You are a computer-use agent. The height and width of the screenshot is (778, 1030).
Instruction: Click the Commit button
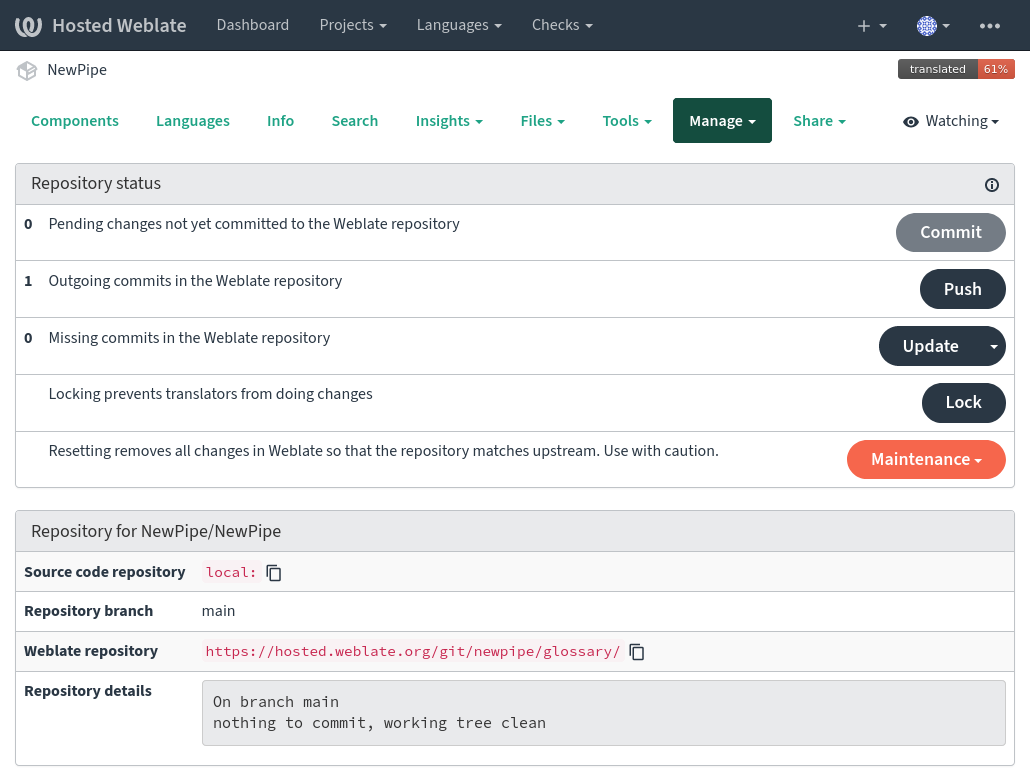[950, 232]
